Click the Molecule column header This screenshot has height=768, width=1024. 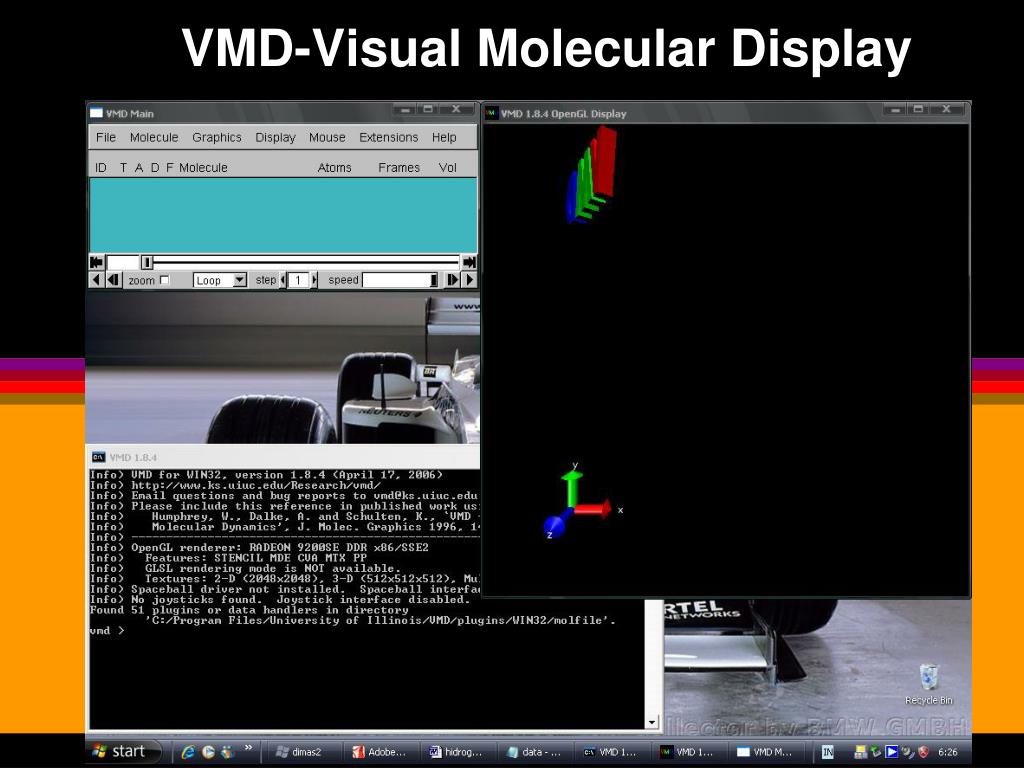[203, 168]
